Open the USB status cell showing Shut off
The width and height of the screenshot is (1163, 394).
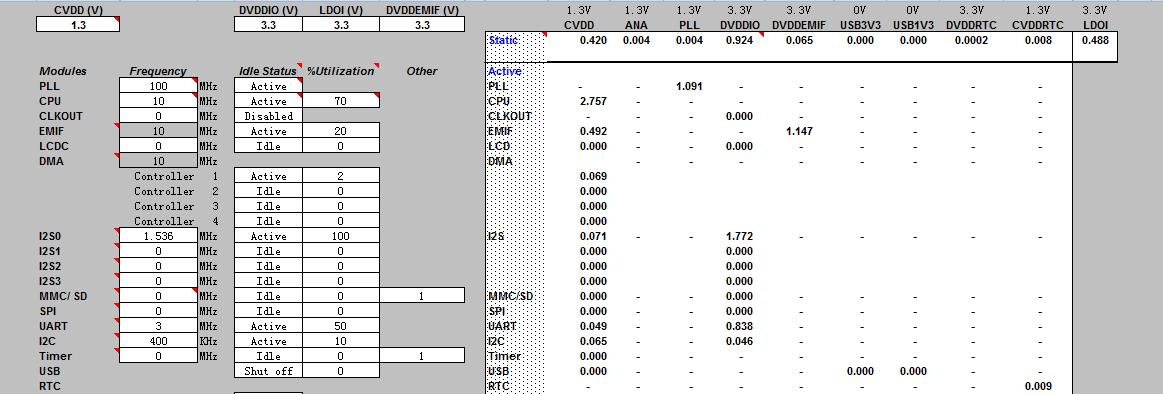click(x=268, y=370)
